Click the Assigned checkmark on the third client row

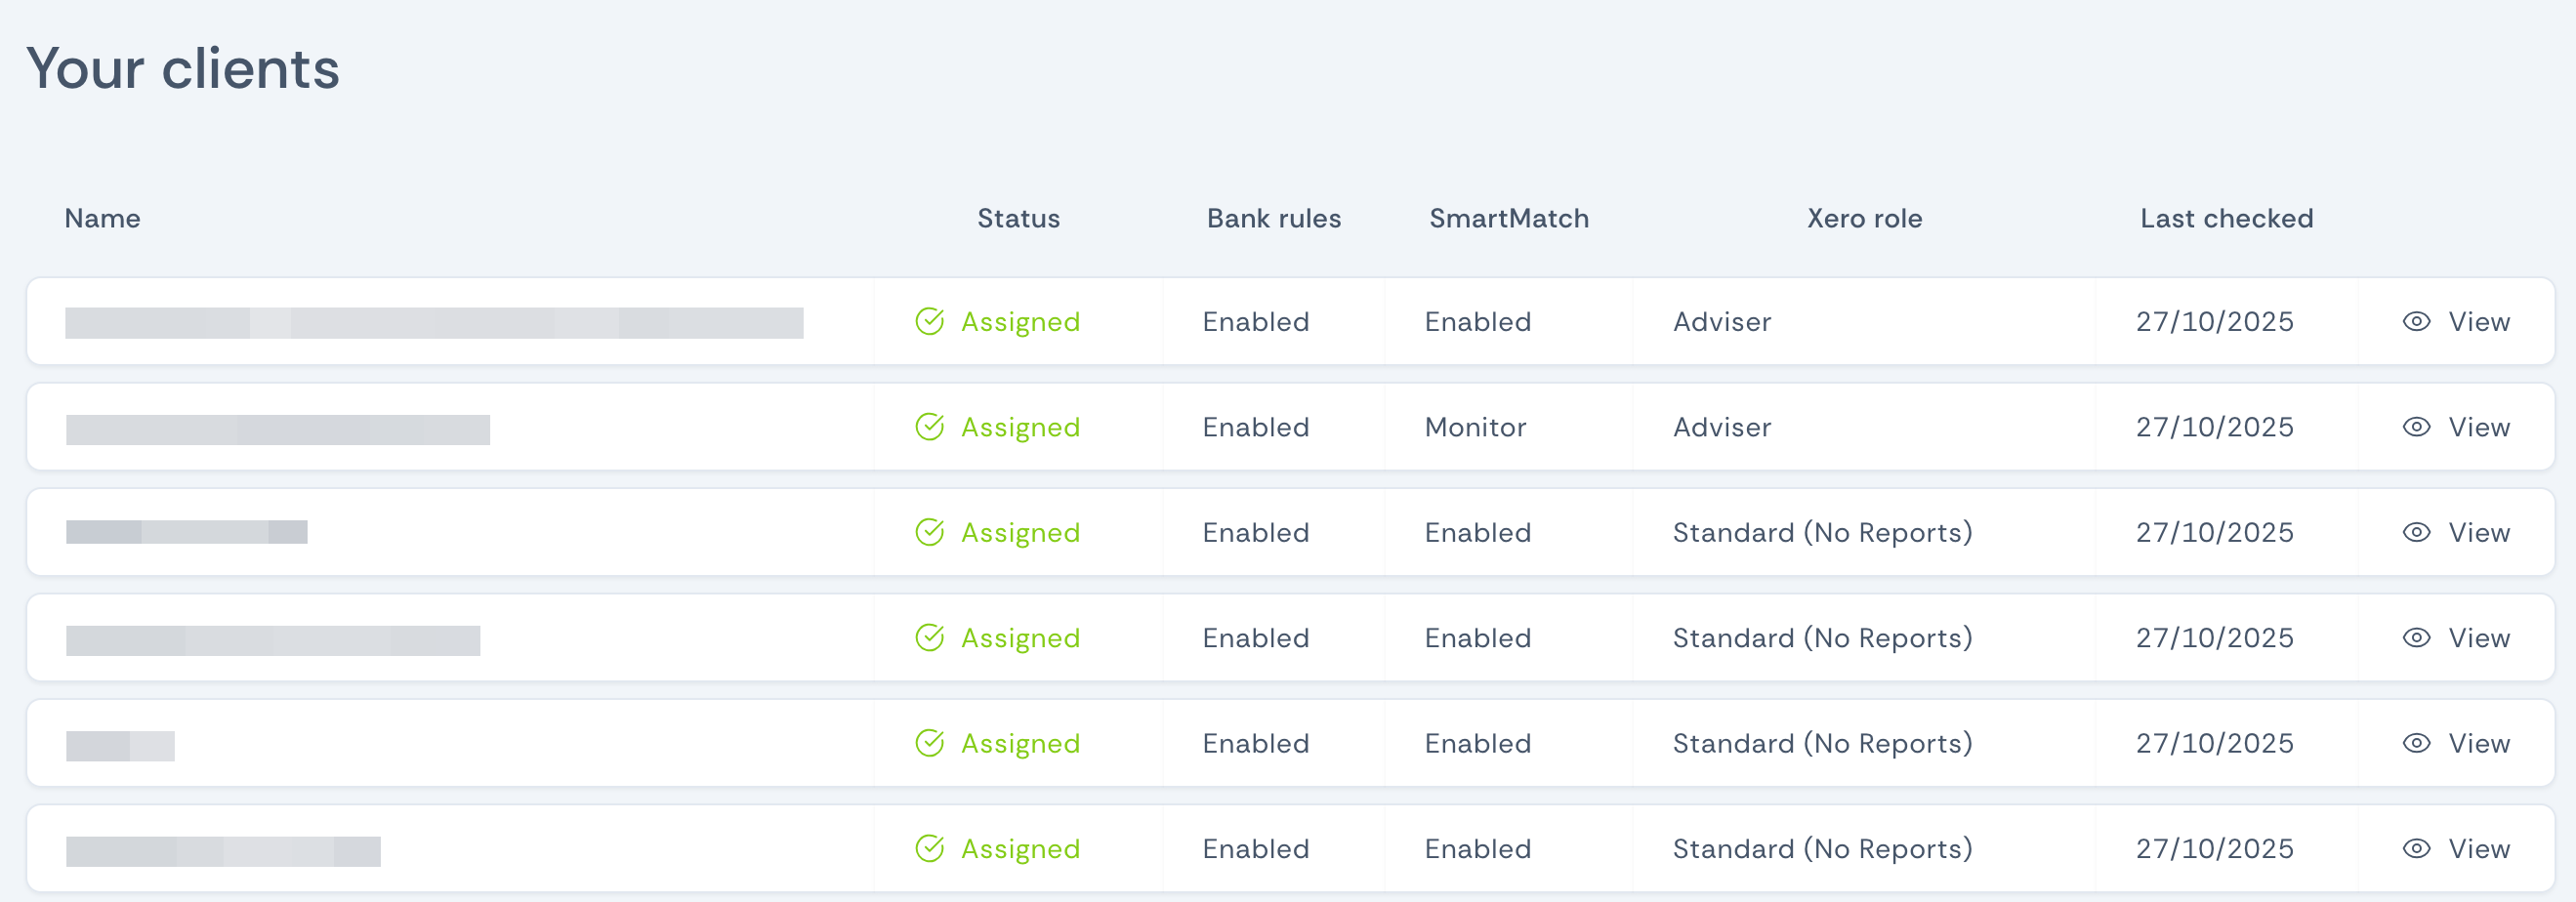click(930, 532)
